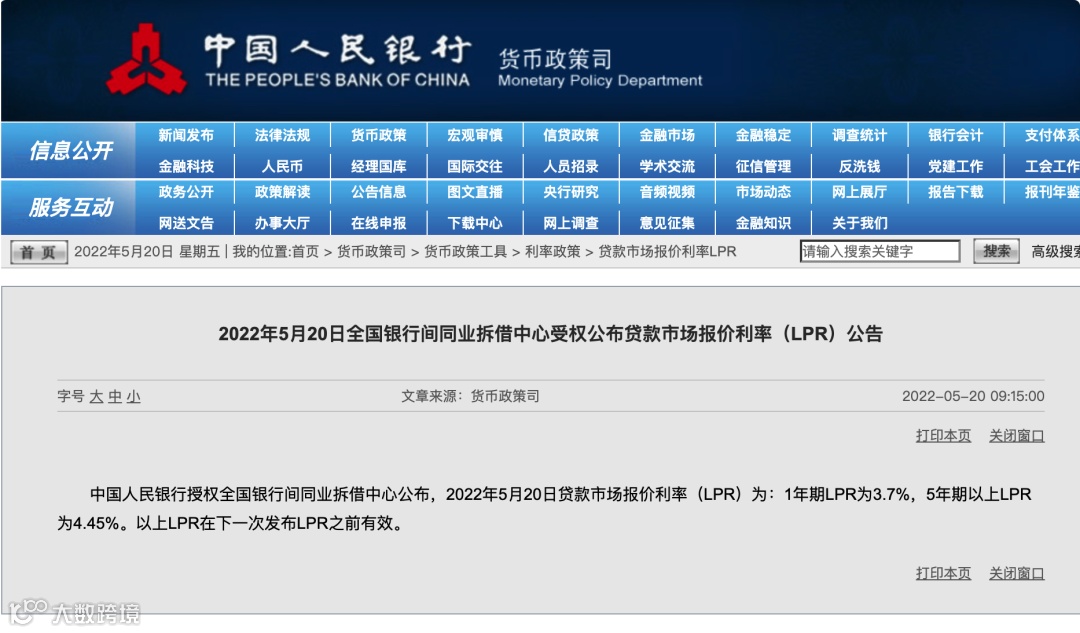Follow the 利率政策 breadcrumb link
This screenshot has height=633, width=1080.
(x=552, y=251)
